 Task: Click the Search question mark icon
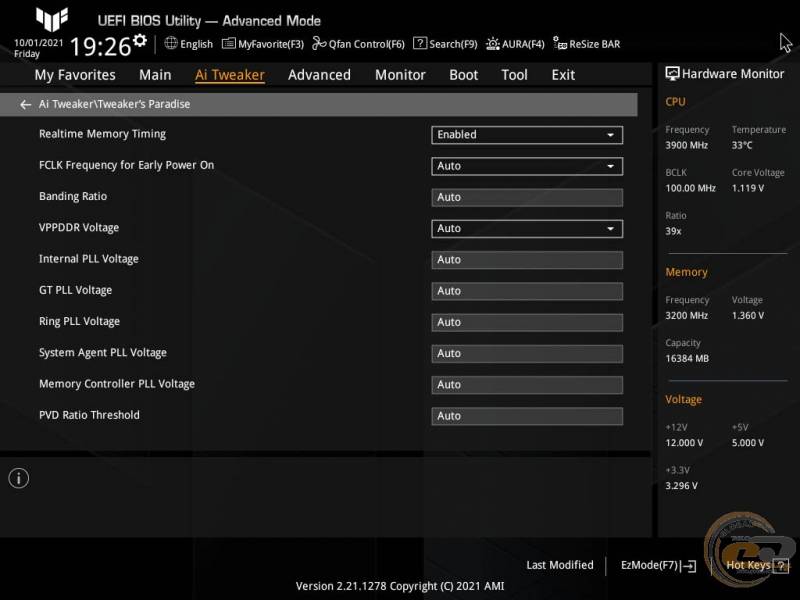click(x=419, y=43)
